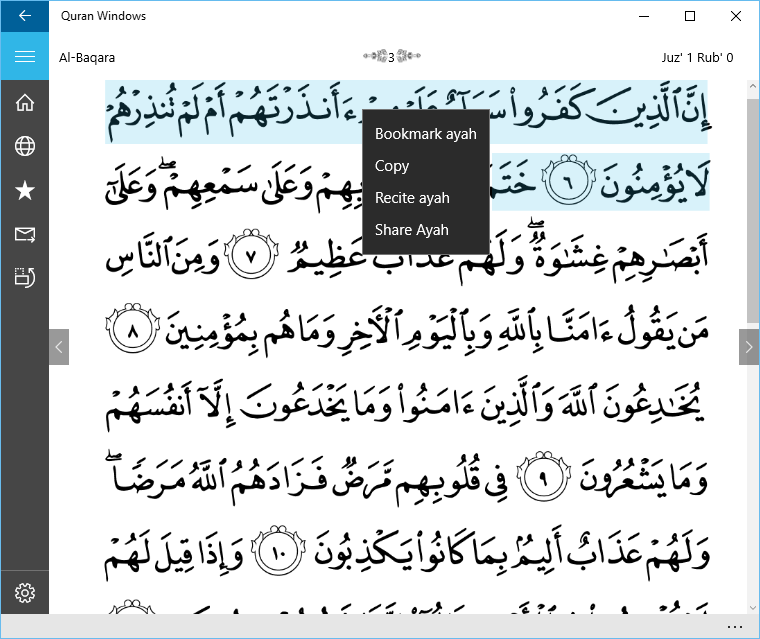
Task: Click ayah marker number 8
Action: [133, 329]
